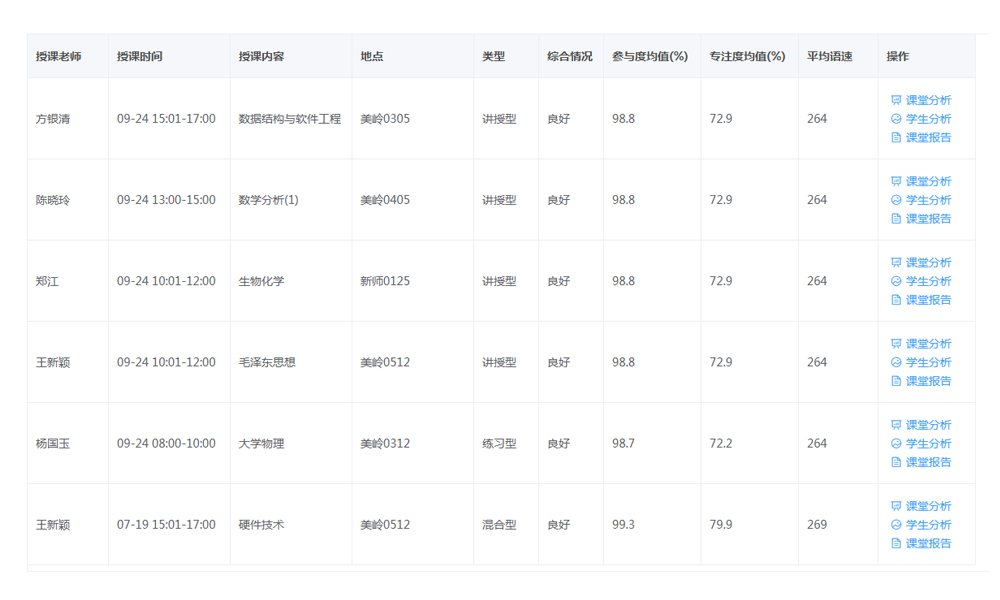
Task: Click the 授课老师 column header
Action: (60, 56)
